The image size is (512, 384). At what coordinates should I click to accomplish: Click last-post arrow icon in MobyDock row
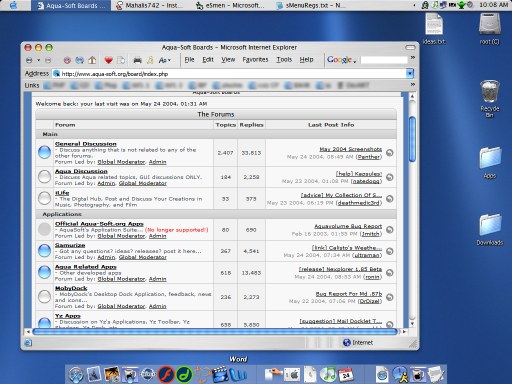click(389, 297)
